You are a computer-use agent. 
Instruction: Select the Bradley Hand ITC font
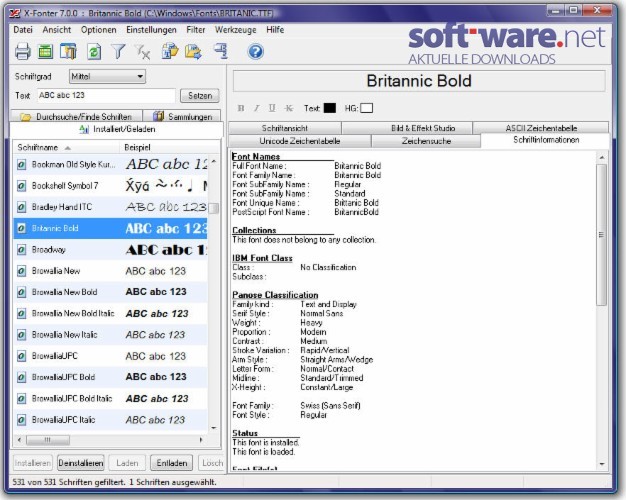111,207
